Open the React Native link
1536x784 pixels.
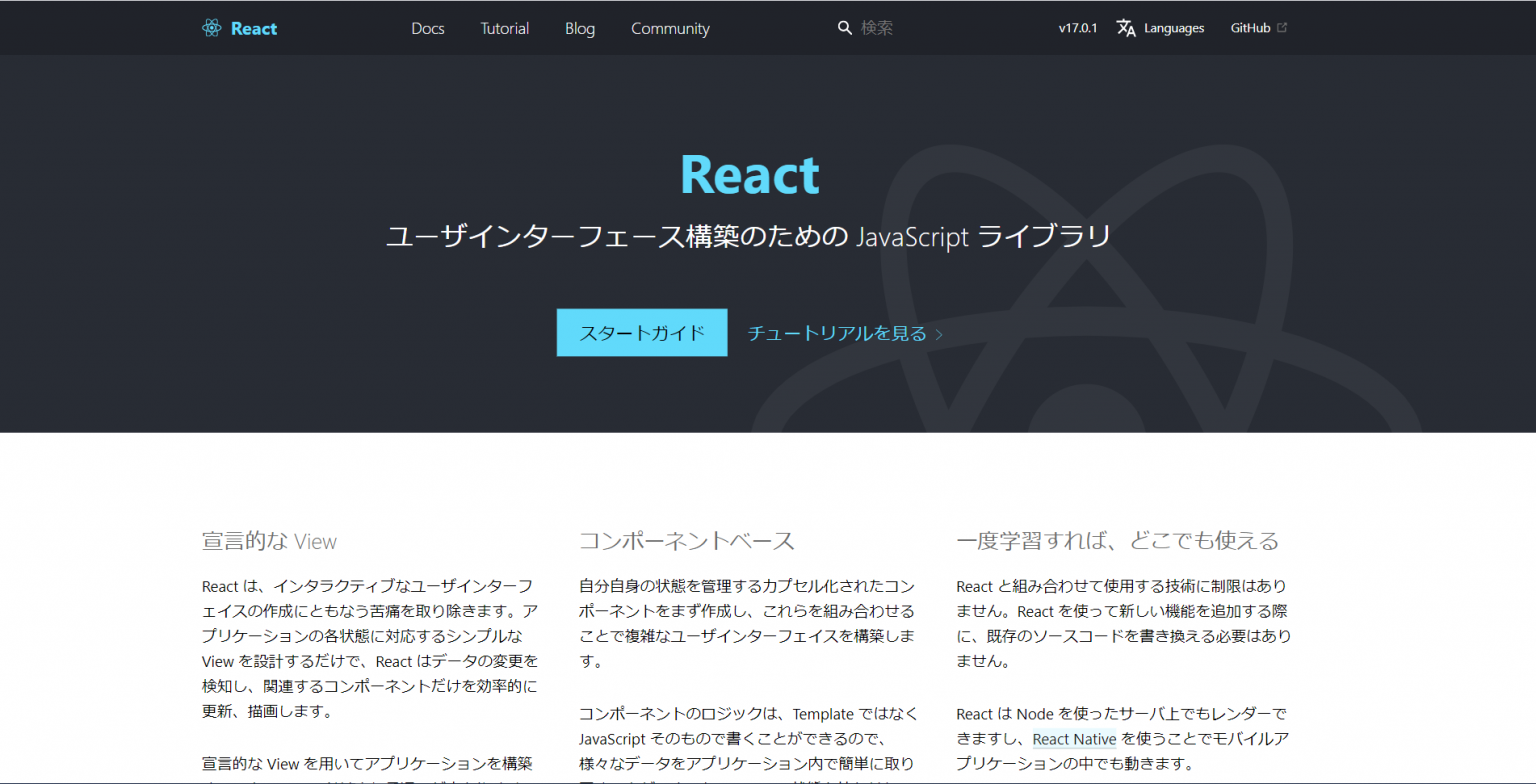(x=1075, y=740)
